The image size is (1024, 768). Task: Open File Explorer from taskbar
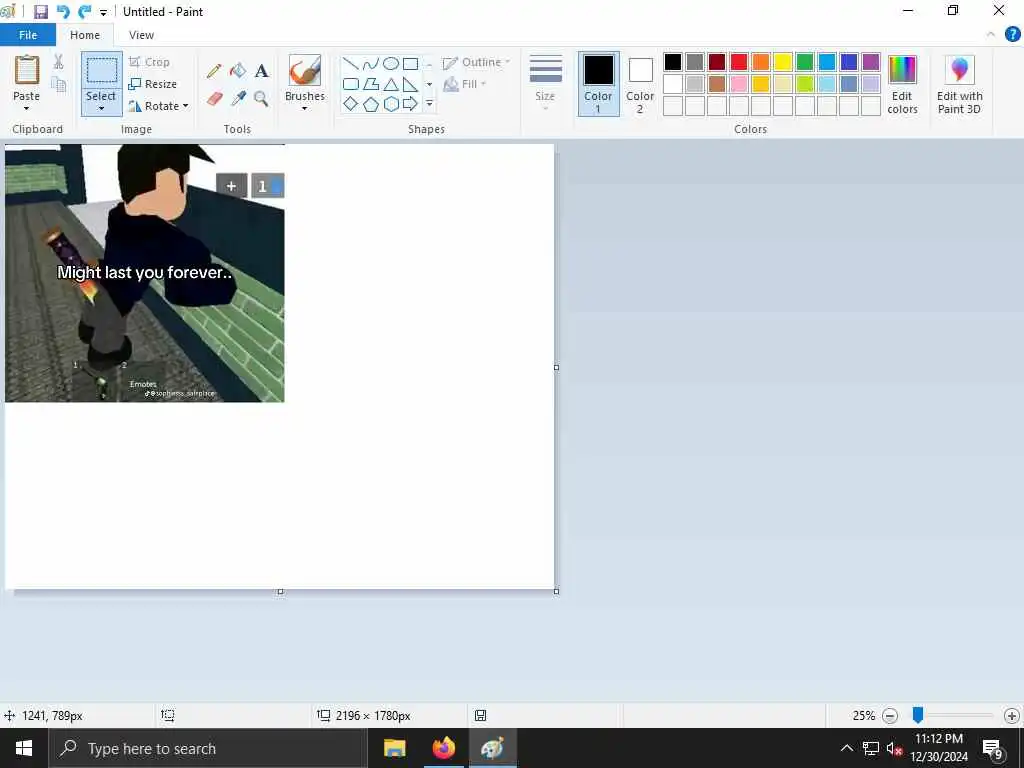point(394,748)
